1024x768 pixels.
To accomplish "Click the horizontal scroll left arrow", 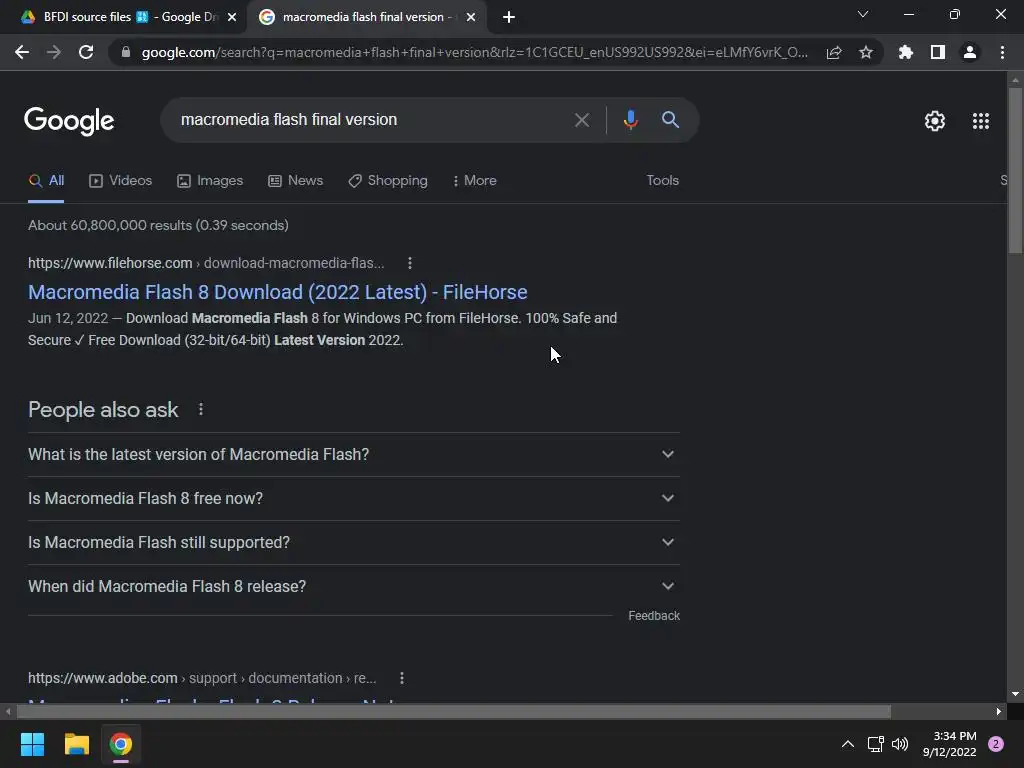I will 8,711.
